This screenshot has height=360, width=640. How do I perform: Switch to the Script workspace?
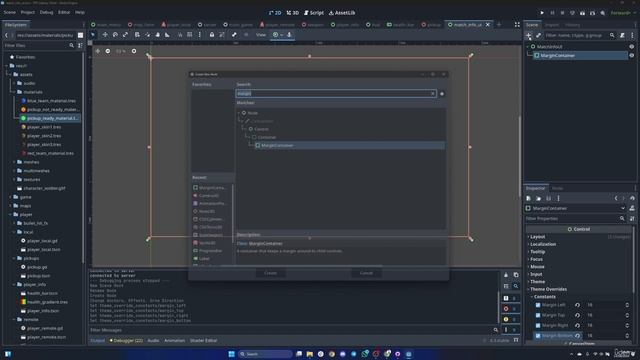tap(314, 13)
